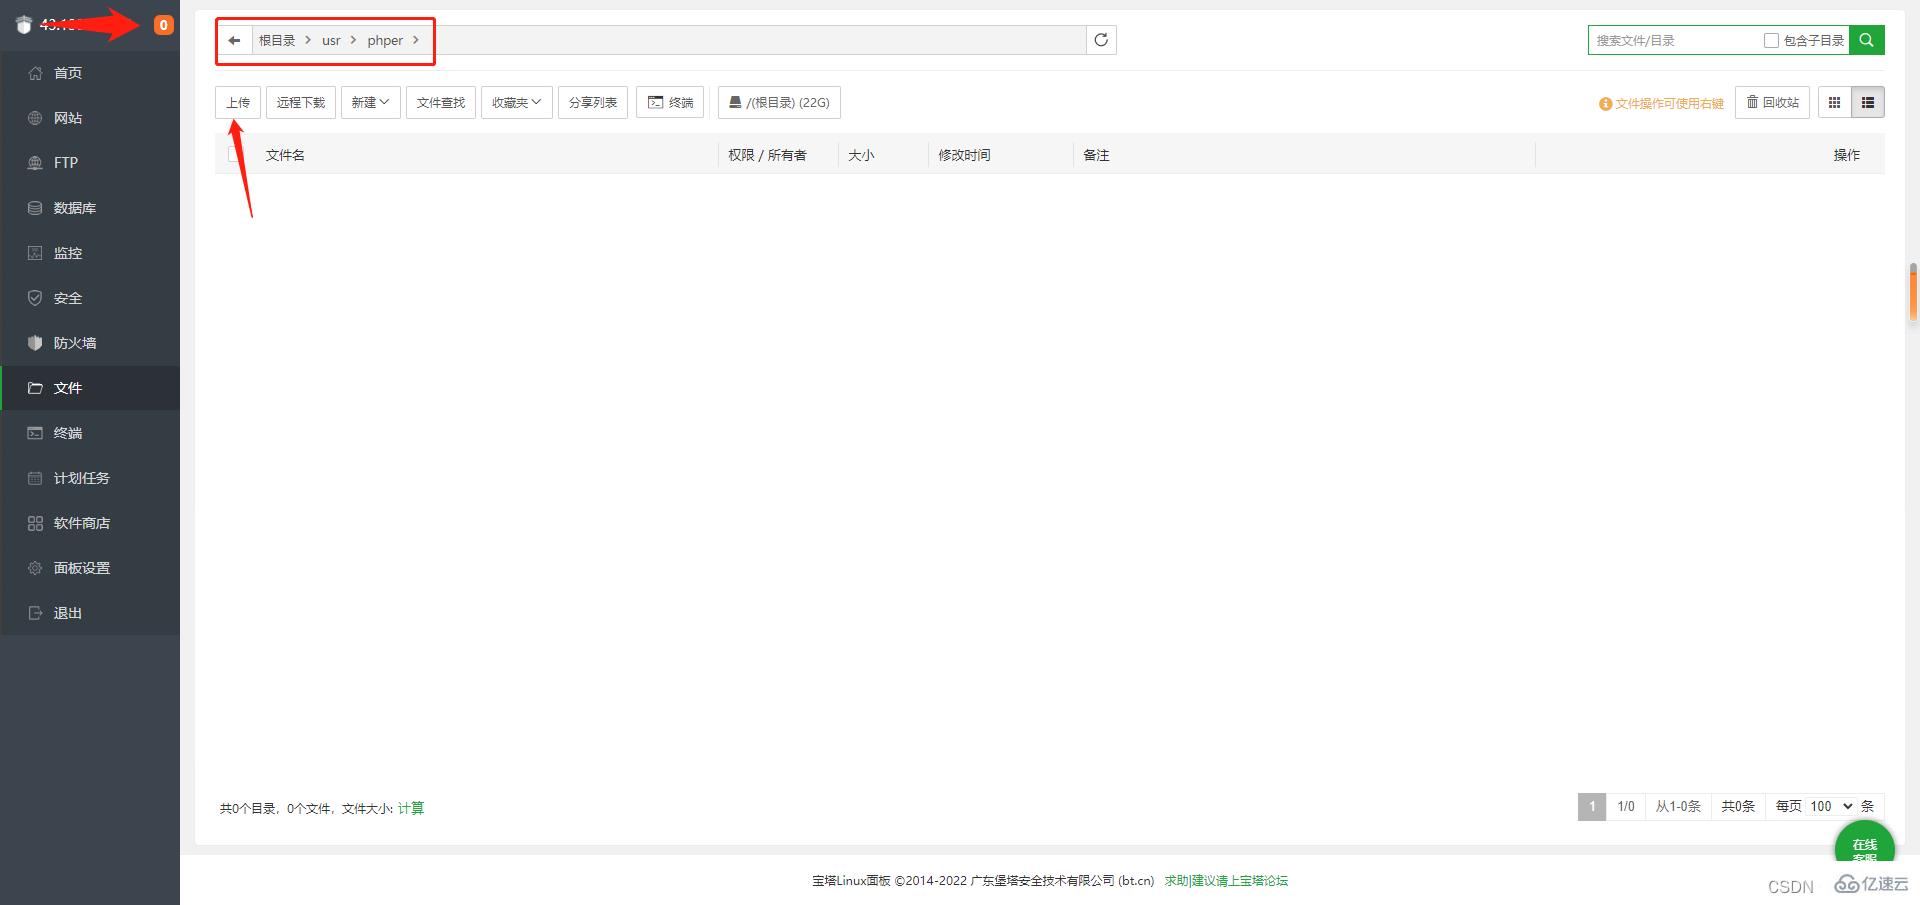Viewport: 1920px width, 905px height.
Task: Click the green search magnifier button
Action: click(x=1867, y=40)
